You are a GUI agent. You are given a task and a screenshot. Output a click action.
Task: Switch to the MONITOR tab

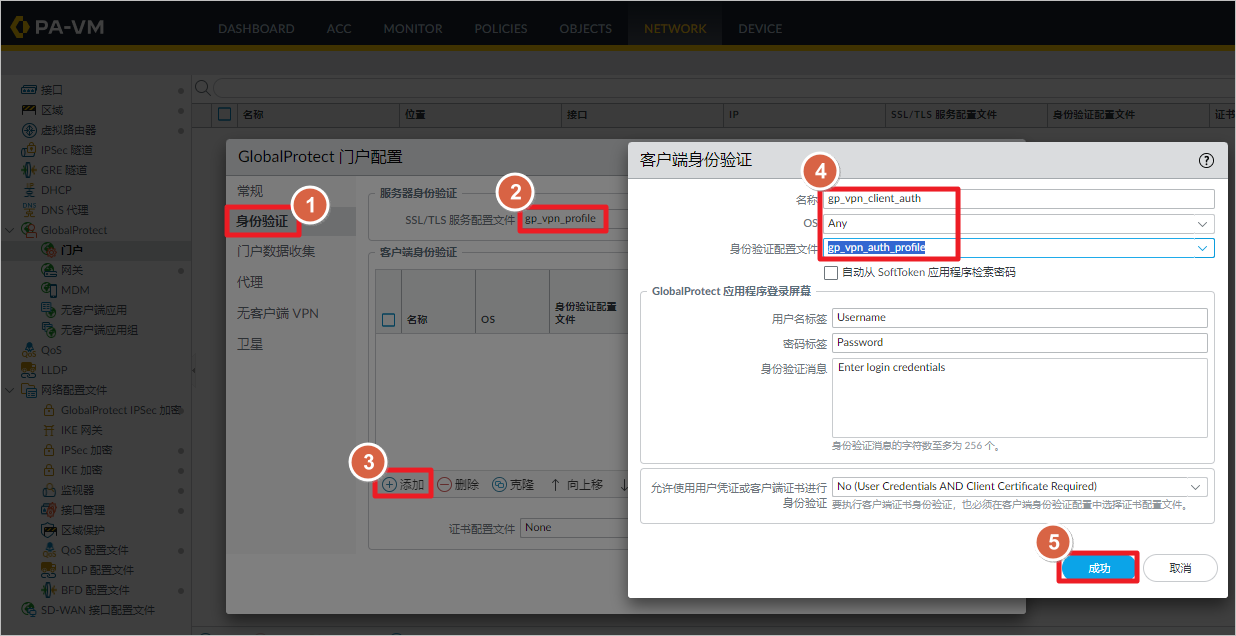point(413,28)
